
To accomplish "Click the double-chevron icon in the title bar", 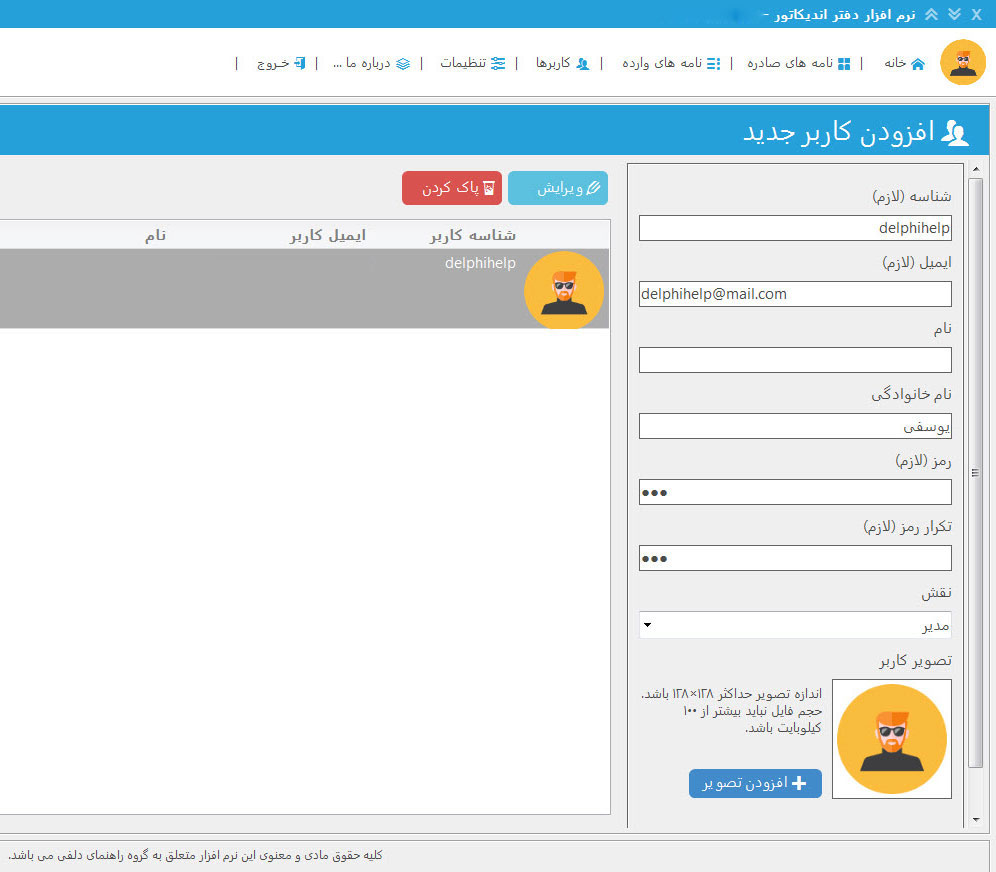I will (x=953, y=14).
